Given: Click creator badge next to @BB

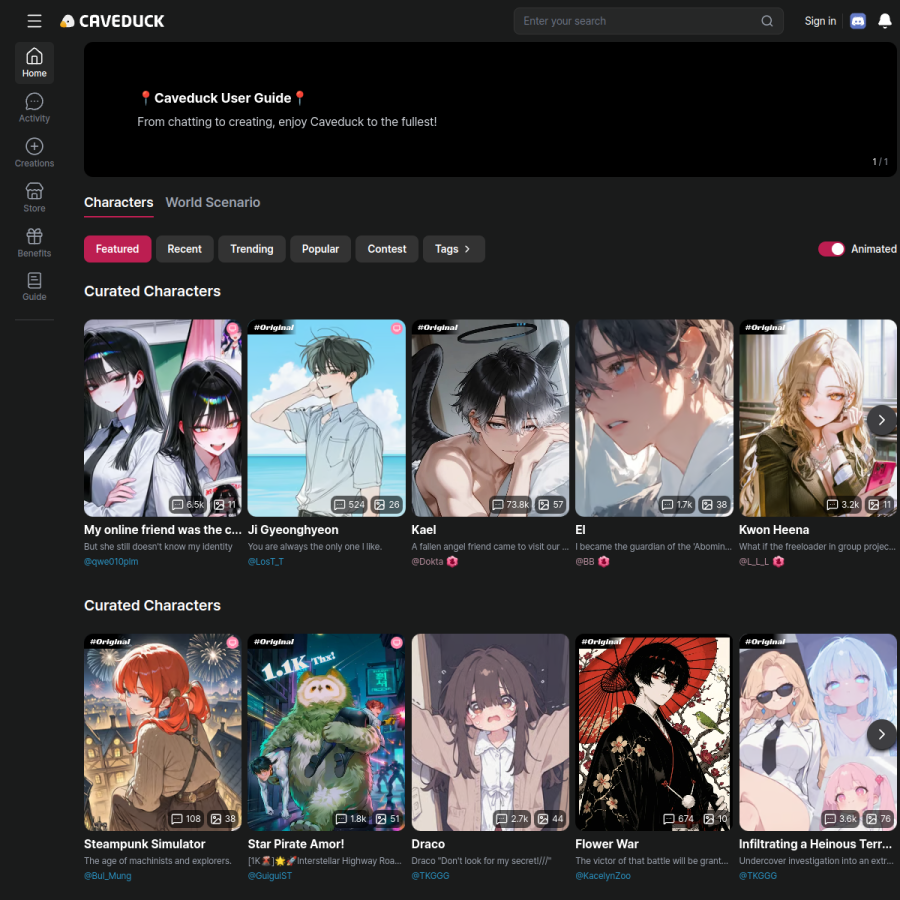Looking at the screenshot, I should [x=603, y=561].
